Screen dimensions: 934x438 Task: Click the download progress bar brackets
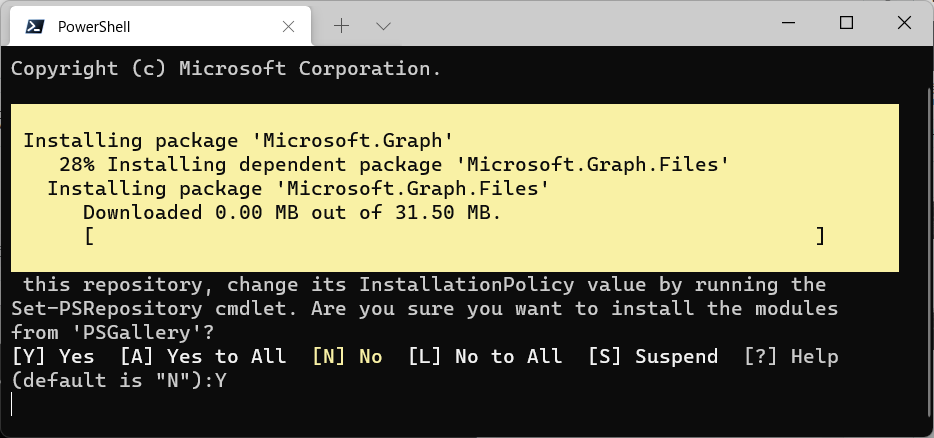(x=454, y=237)
